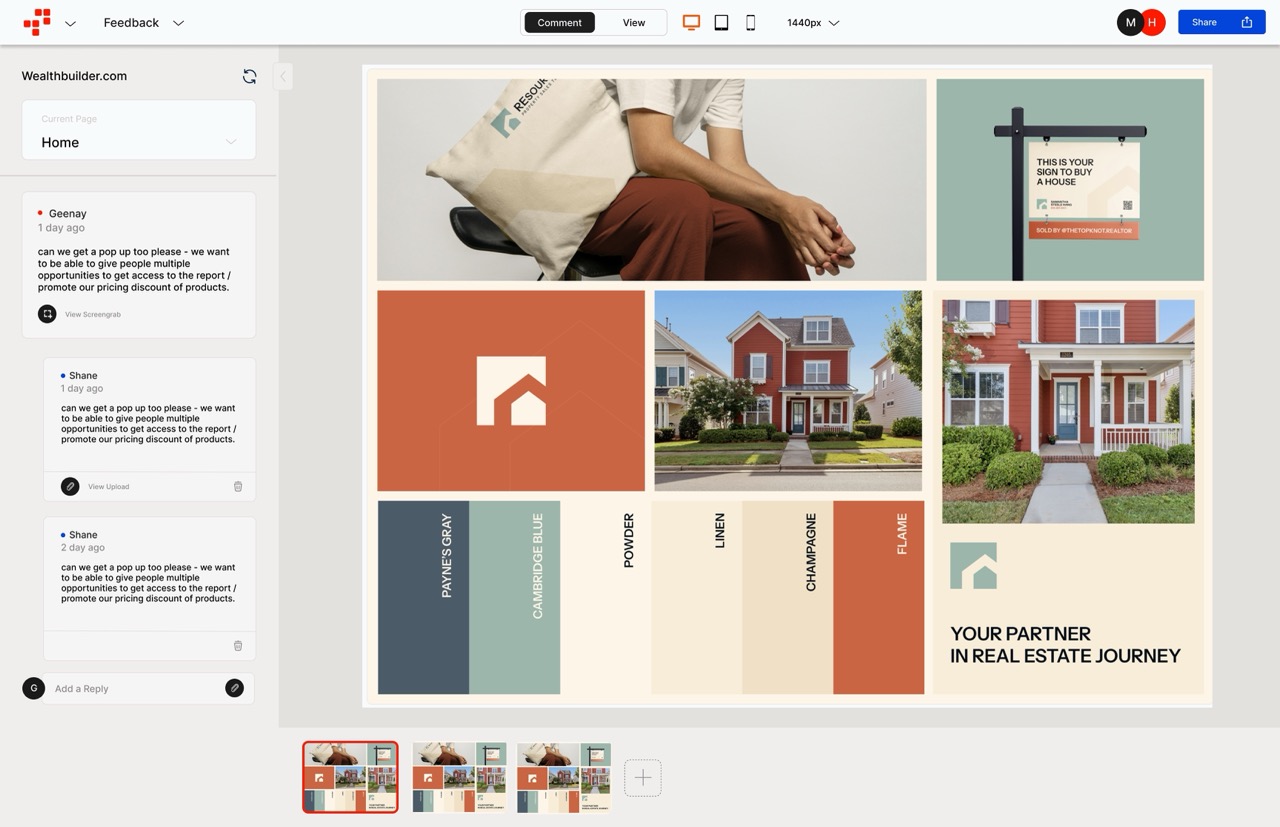Viewport: 1280px width, 827px height.
Task: Select the first page thumbnail
Action: click(350, 777)
